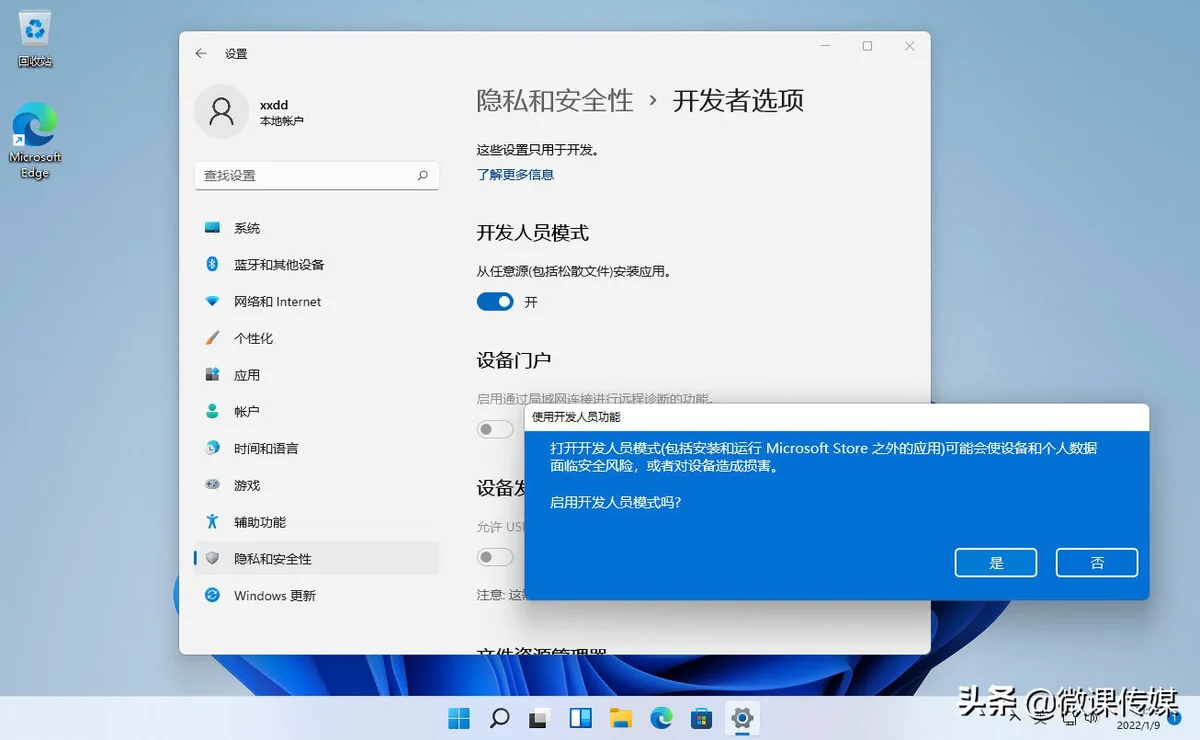Click the 2022/1/9 date in taskbar

[x=1137, y=725]
